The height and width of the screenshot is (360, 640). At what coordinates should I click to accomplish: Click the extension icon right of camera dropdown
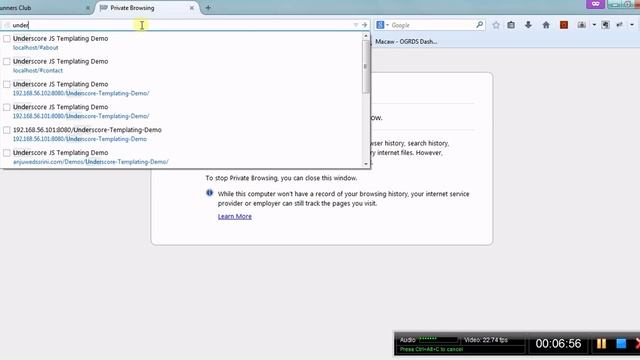(605, 25)
